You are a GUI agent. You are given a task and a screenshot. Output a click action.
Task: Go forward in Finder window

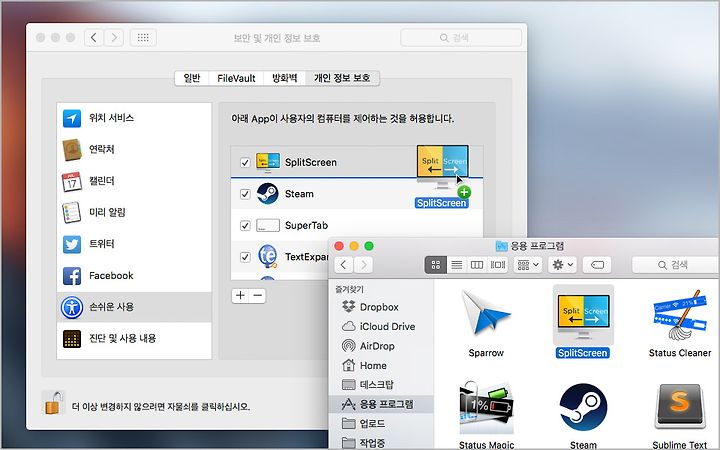coord(364,265)
